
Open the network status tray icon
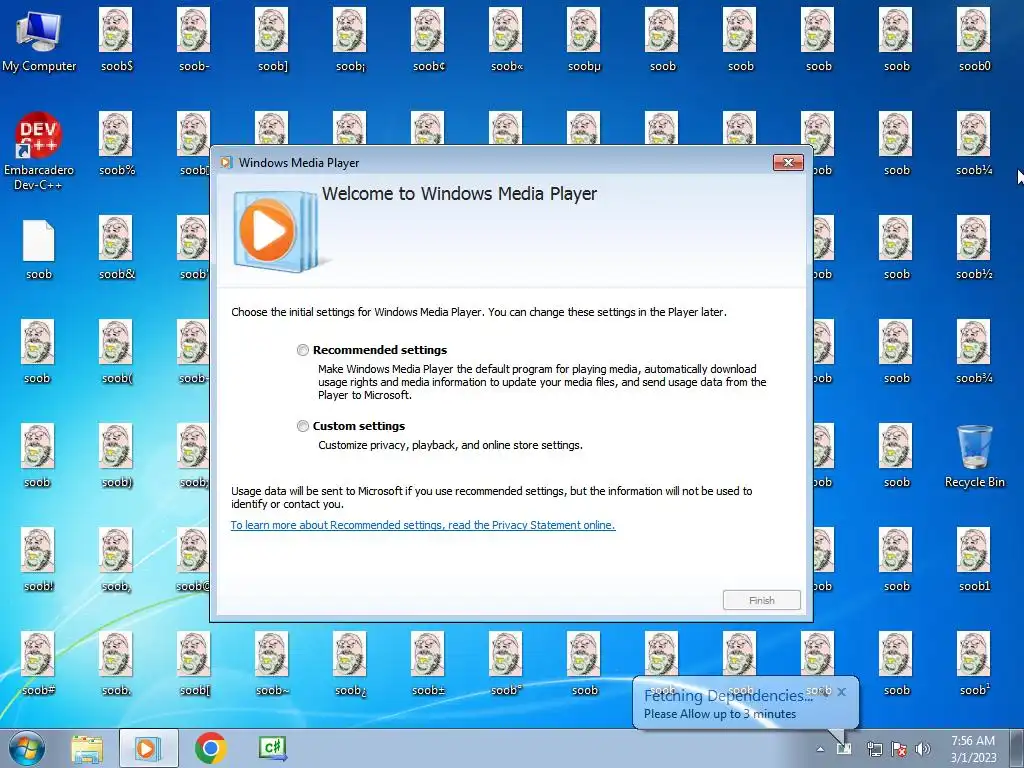(x=874, y=749)
